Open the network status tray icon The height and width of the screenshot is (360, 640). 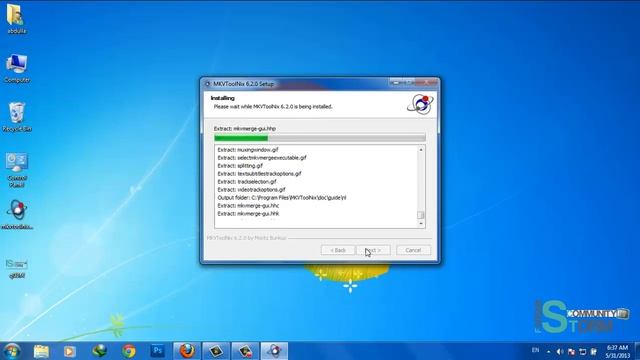click(x=582, y=351)
